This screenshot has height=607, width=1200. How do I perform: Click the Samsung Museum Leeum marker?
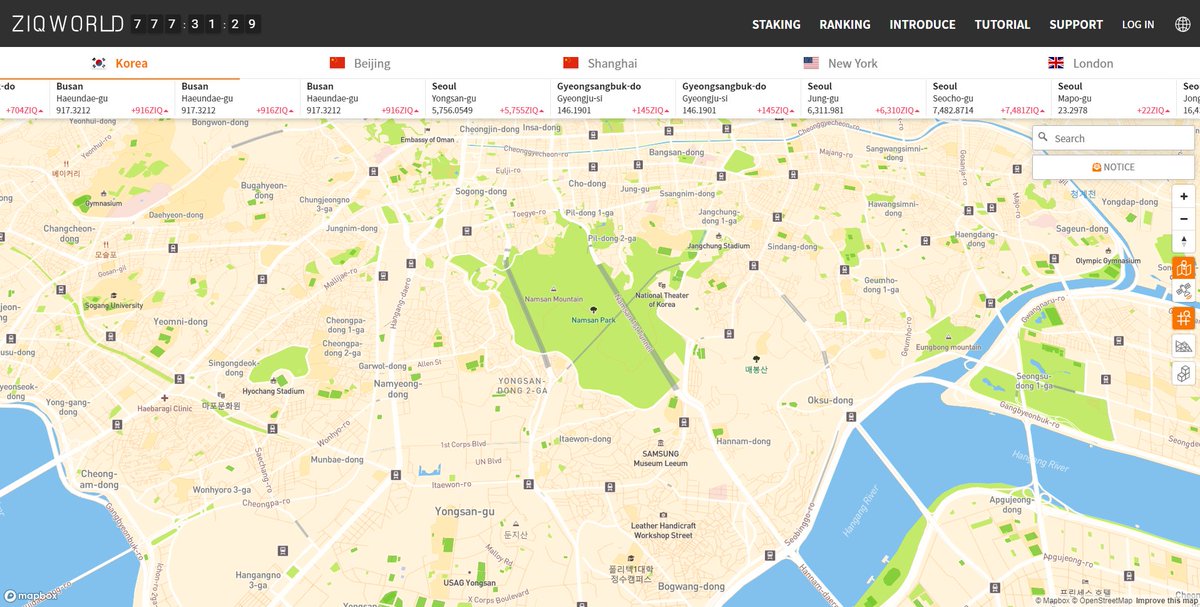pyautogui.click(x=660, y=443)
